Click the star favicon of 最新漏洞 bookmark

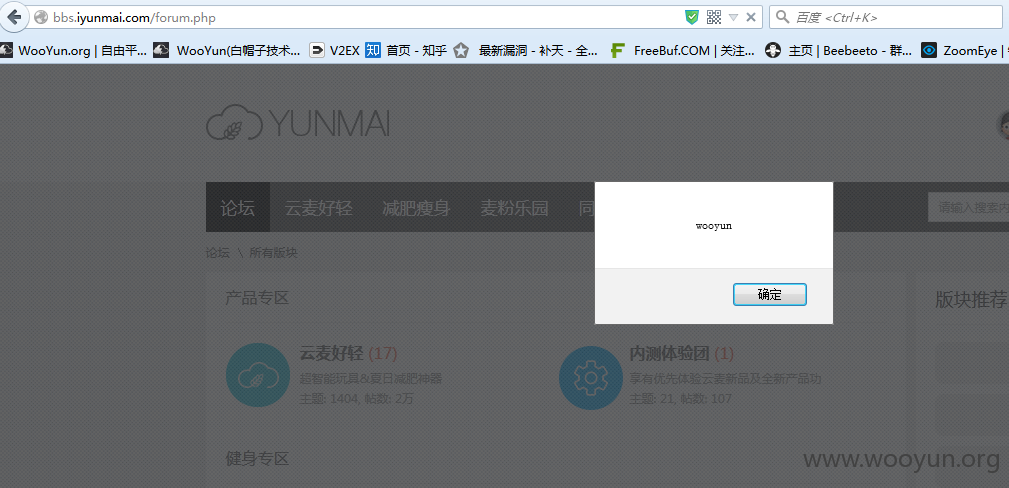click(461, 50)
